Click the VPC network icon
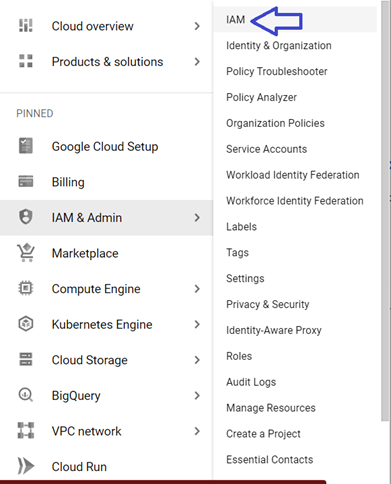Screen dimensions: 391x484 click(26, 431)
